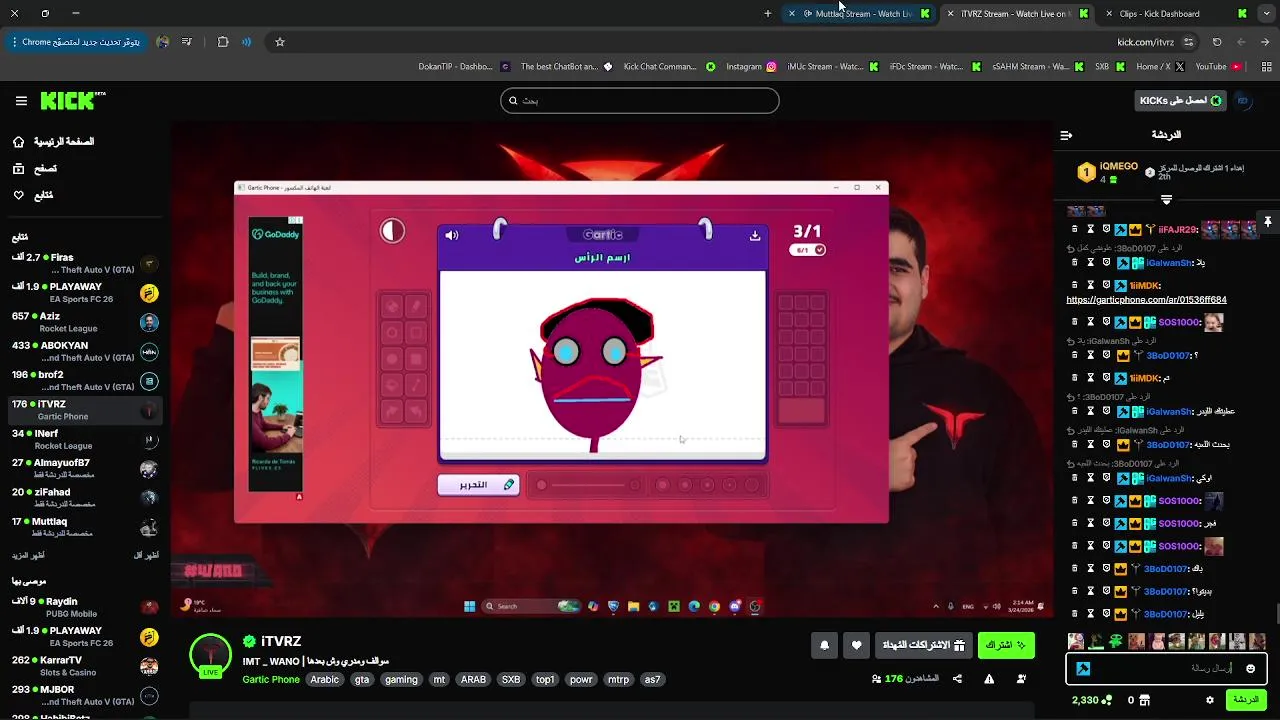
Task: Click the green Chat send button
Action: pos(1246,700)
